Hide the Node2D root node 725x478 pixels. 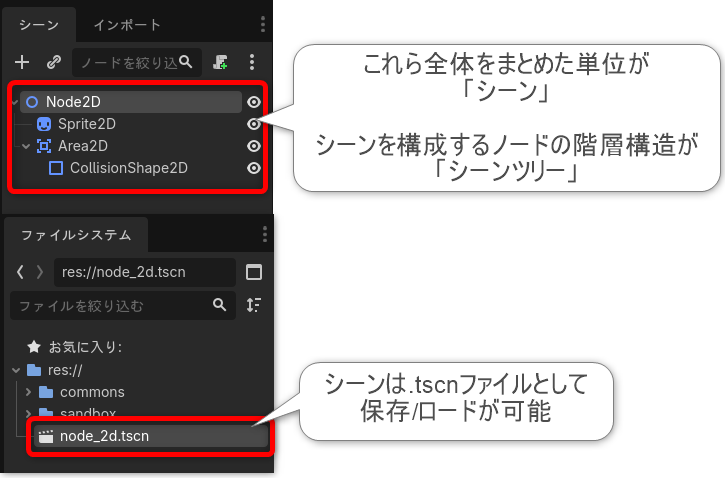(x=254, y=102)
